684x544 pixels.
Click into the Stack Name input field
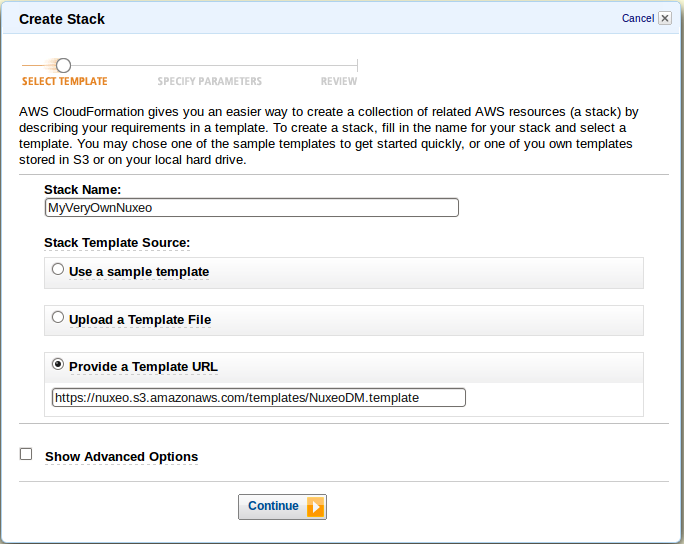click(252, 208)
